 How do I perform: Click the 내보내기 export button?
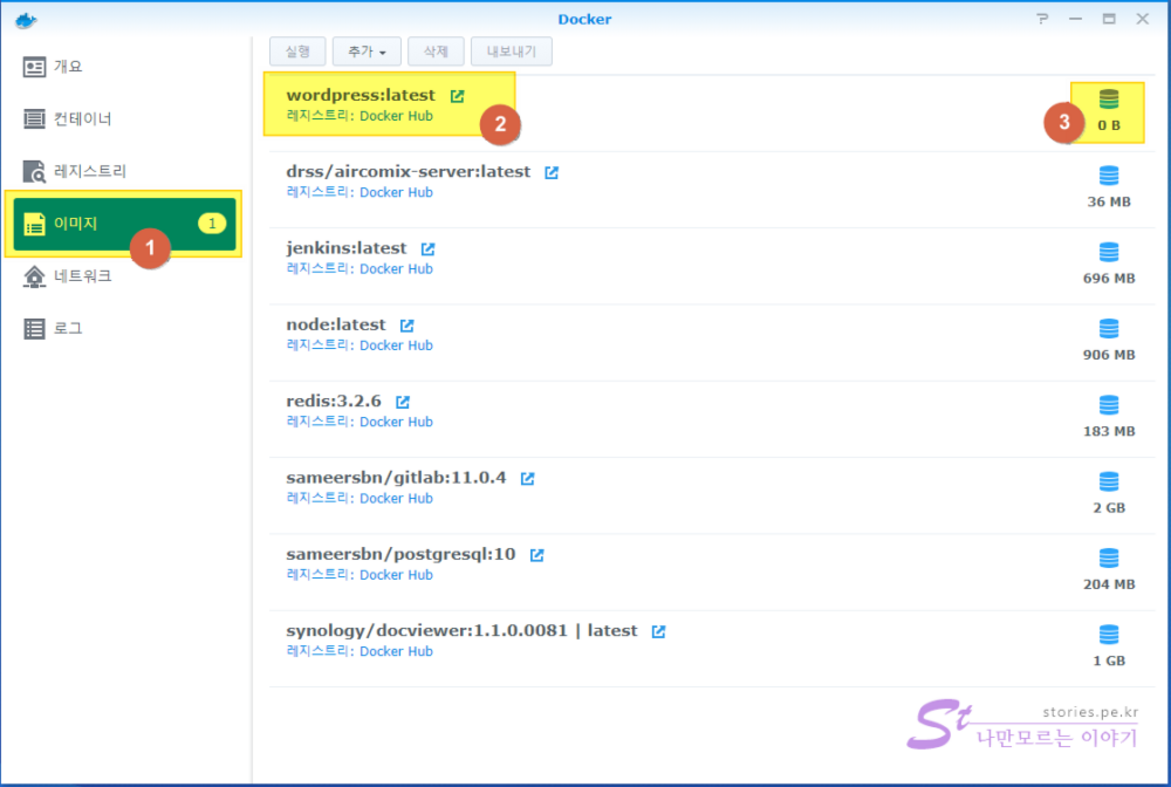click(512, 51)
